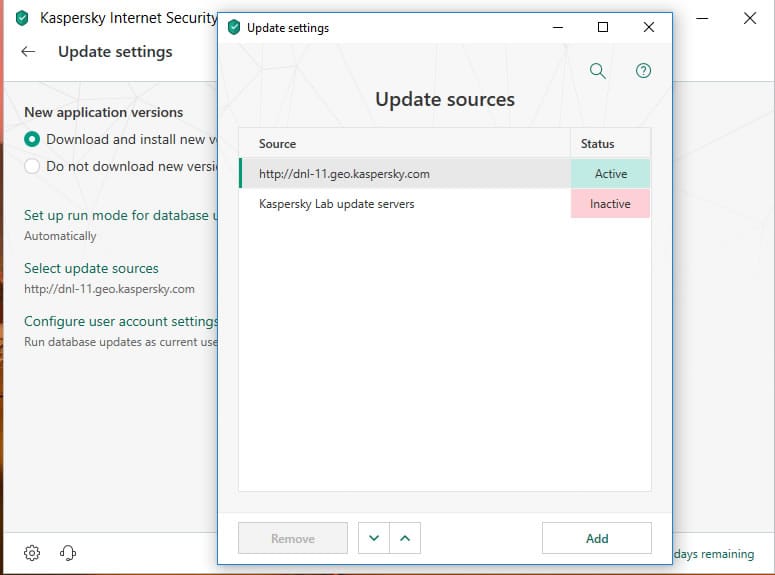This screenshot has height=575, width=775.
Task: Open Set up run mode for database link
Action: 116,215
